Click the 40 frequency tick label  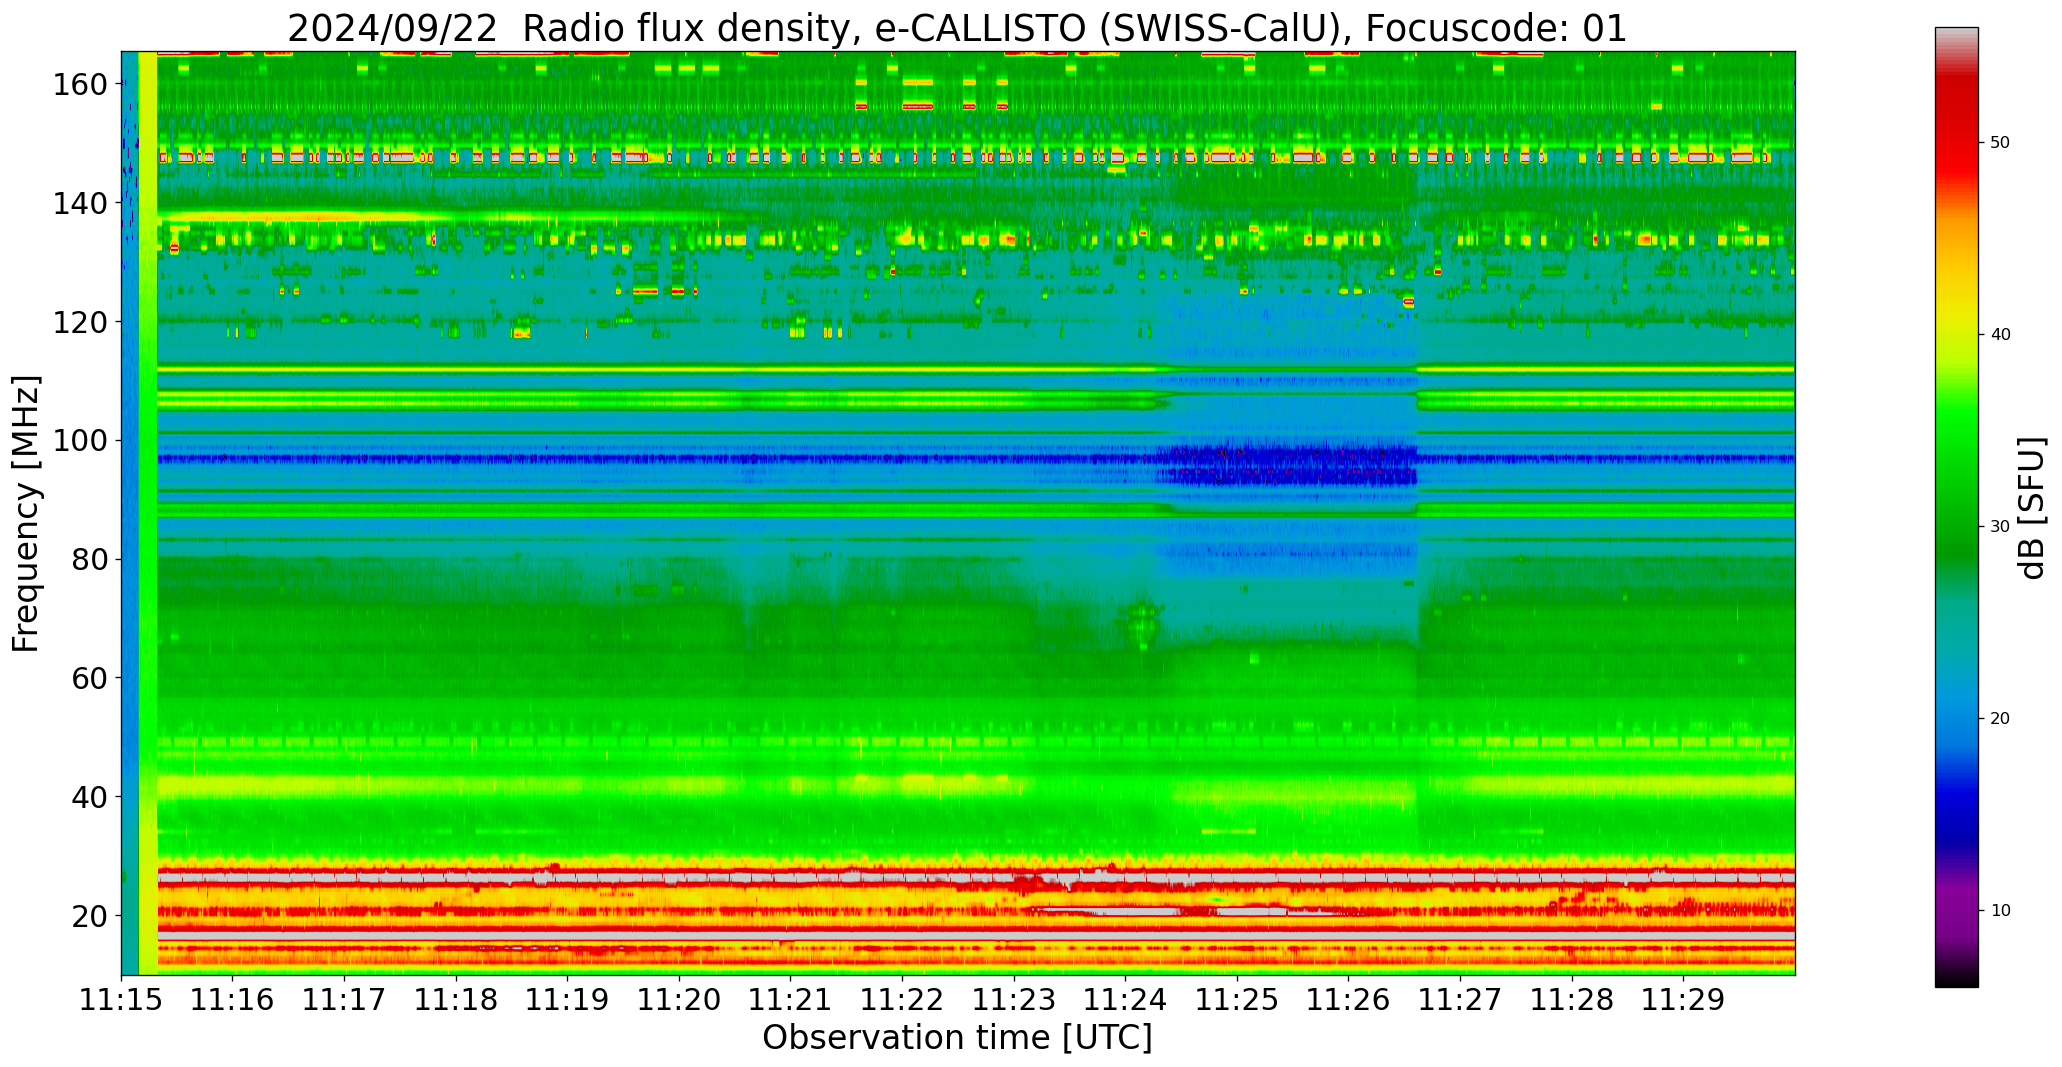tap(90, 797)
